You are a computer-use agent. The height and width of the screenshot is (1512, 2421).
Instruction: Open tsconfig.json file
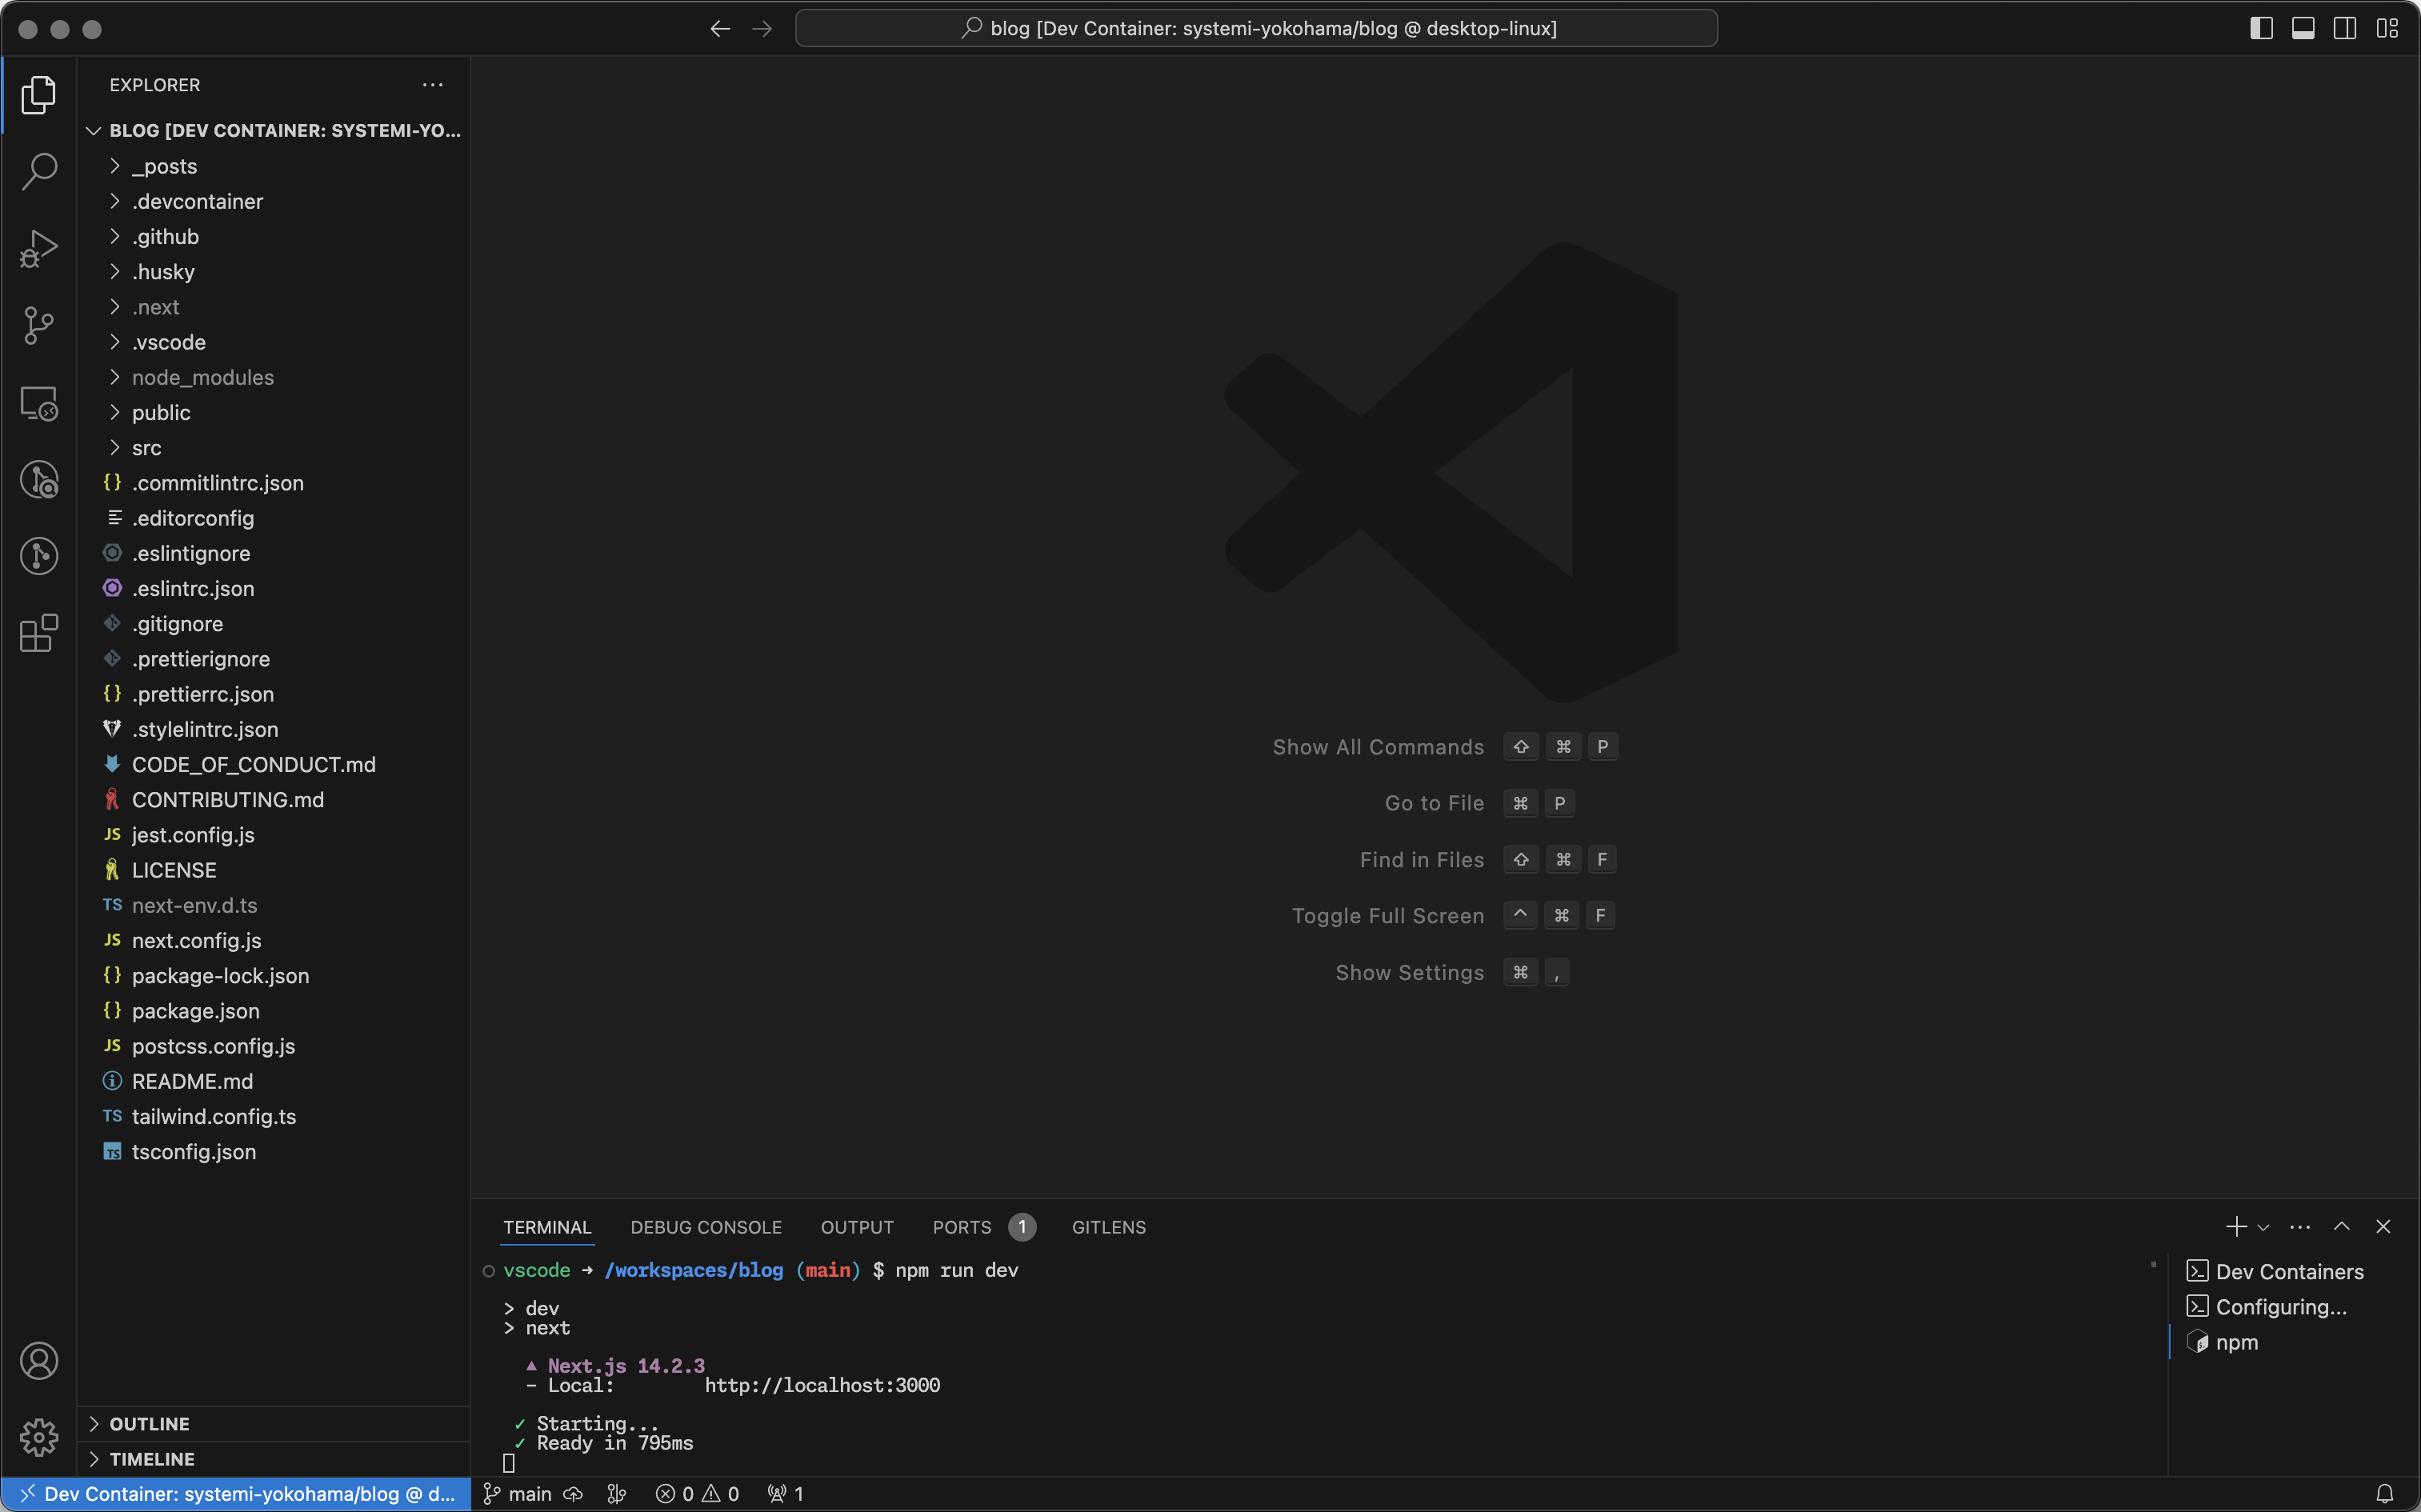[x=273, y=1152]
